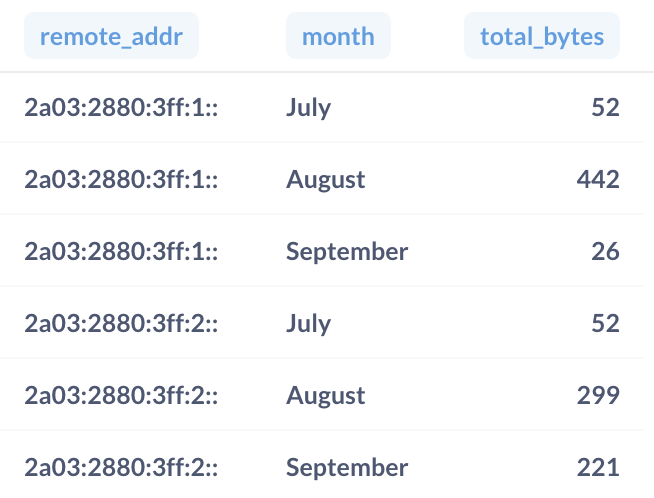Select total_bytes 52 for address 3ff:2::
This screenshot has width=654, height=498.
click(605, 323)
